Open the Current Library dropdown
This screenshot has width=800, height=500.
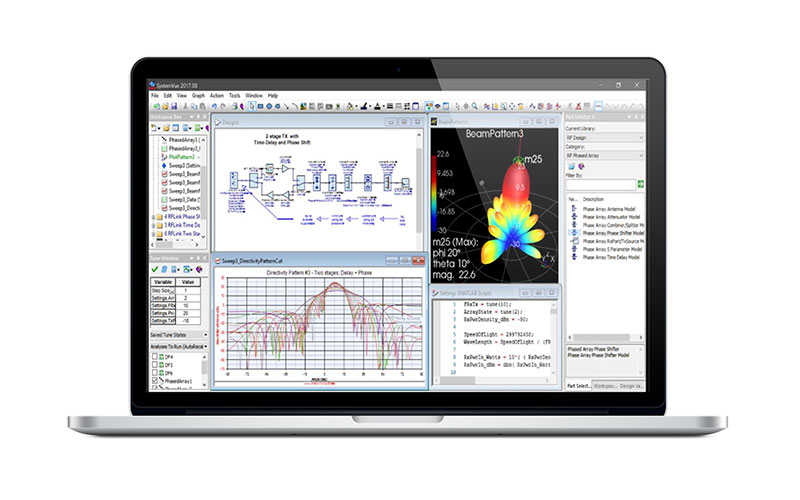(x=607, y=138)
